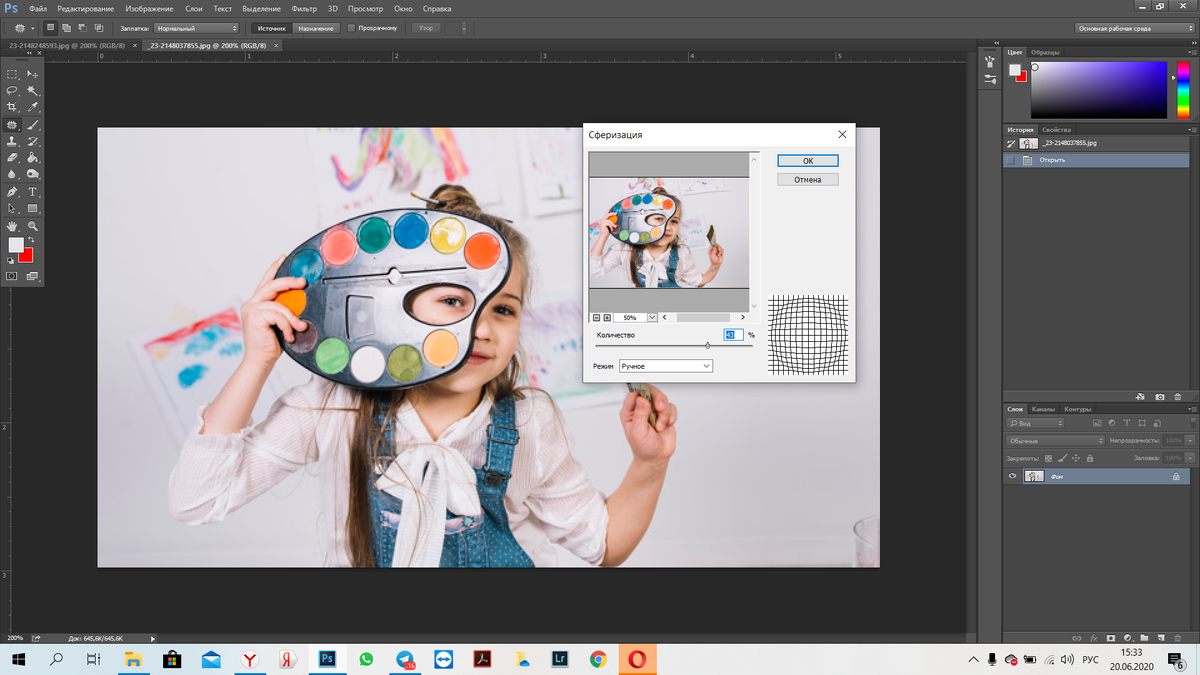Open the Фильтр menu

303,8
